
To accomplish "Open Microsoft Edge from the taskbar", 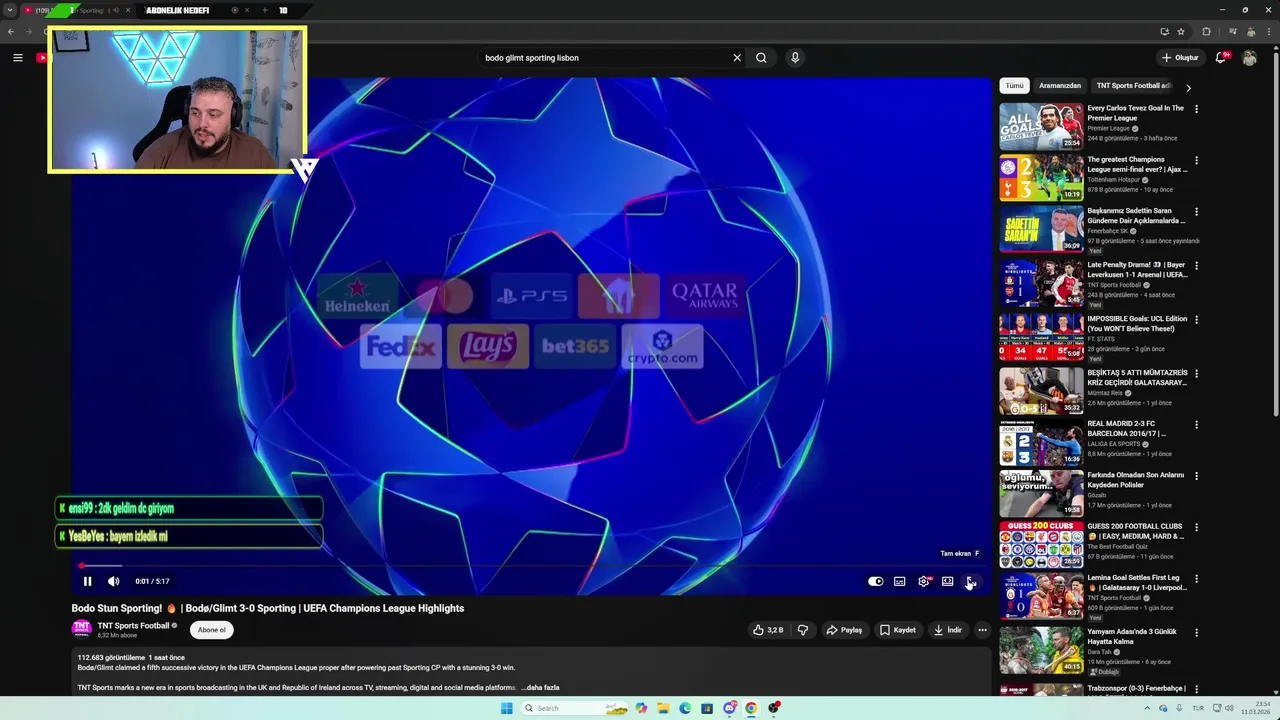I will tap(685, 708).
